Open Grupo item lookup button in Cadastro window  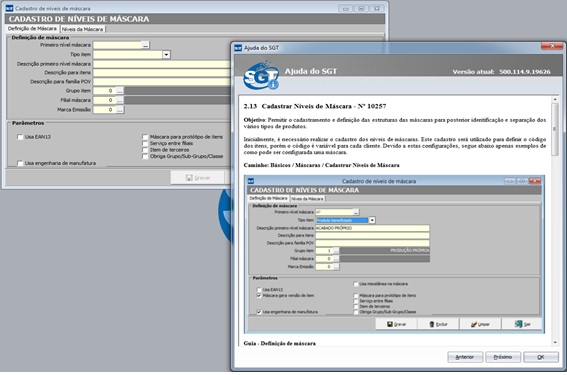(x=120, y=90)
